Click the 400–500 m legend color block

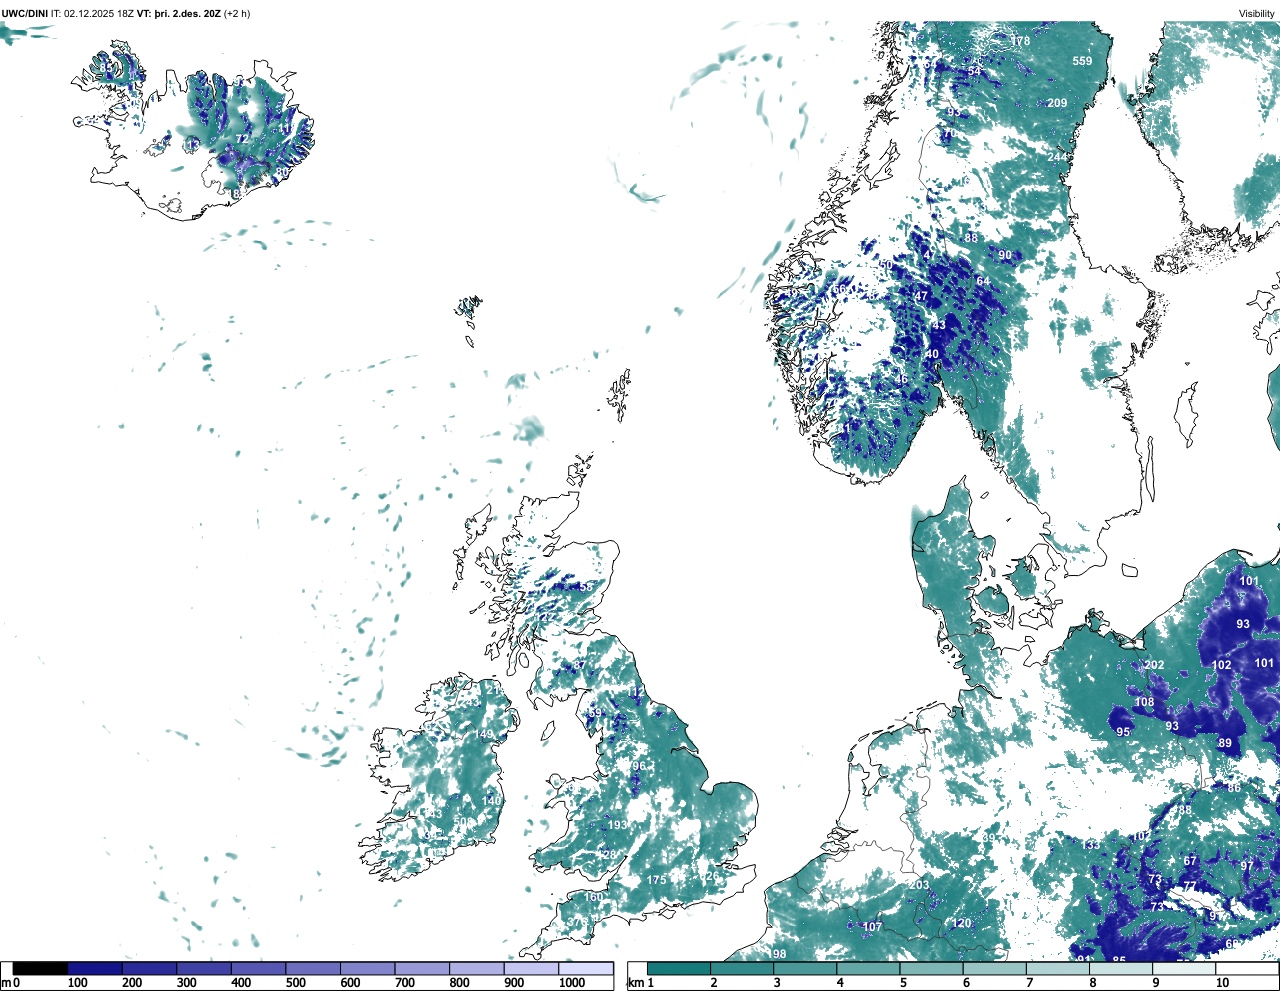point(258,969)
